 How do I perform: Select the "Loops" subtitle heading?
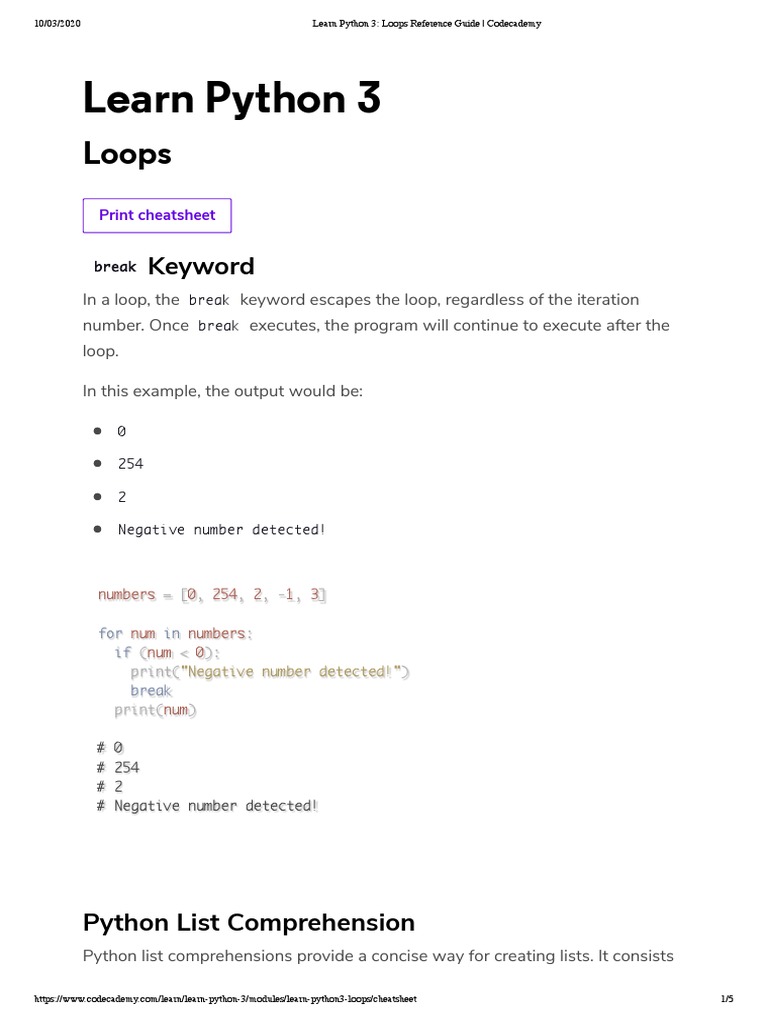point(127,154)
